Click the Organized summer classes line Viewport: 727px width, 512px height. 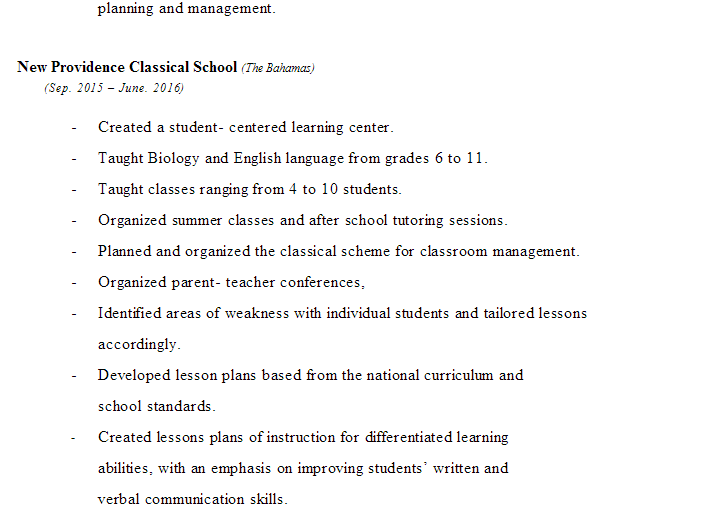pyautogui.click(x=302, y=220)
